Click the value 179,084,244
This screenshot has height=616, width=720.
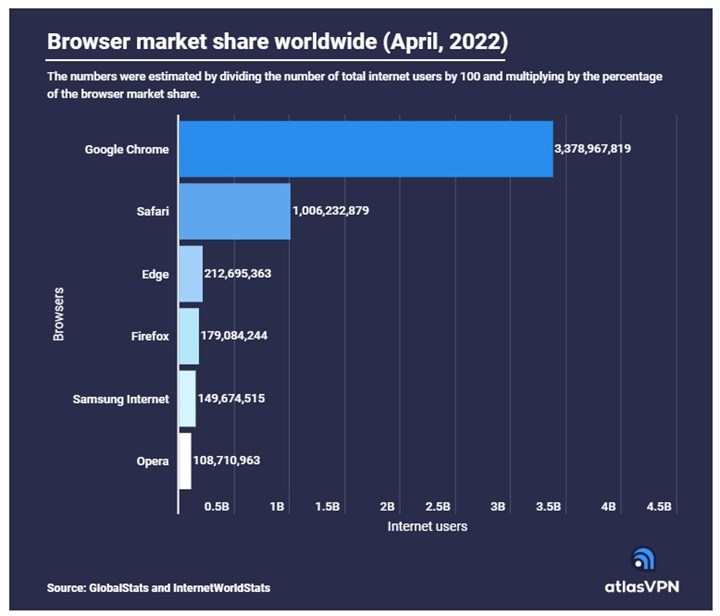(234, 336)
